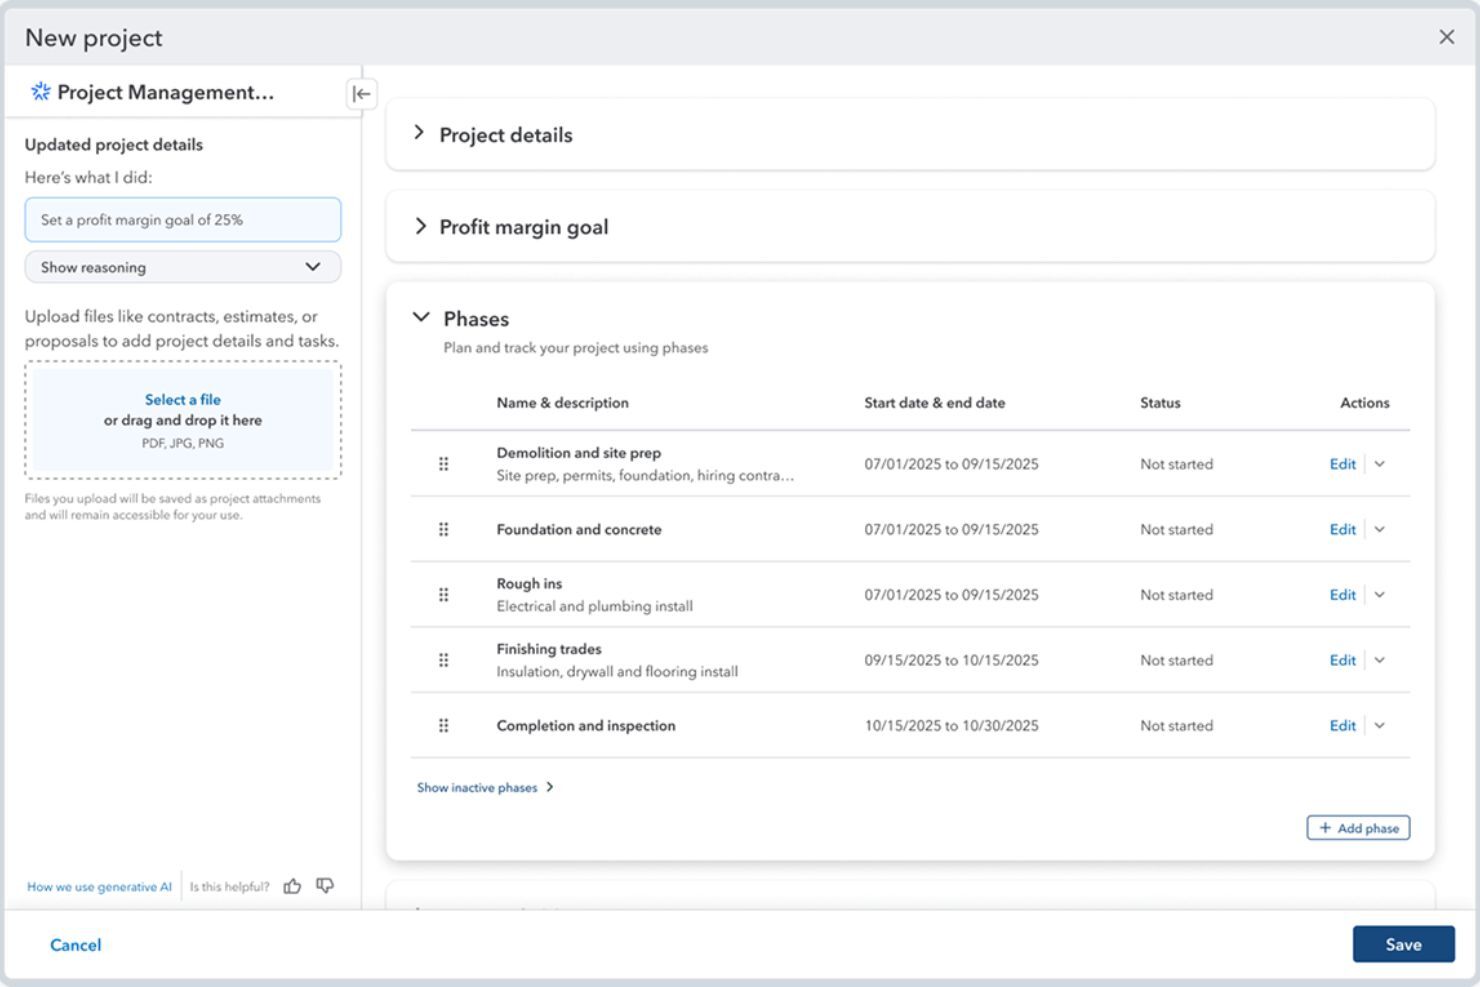The width and height of the screenshot is (1480, 987).
Task: Expand the Project details section
Action: pyautogui.click(x=420, y=134)
